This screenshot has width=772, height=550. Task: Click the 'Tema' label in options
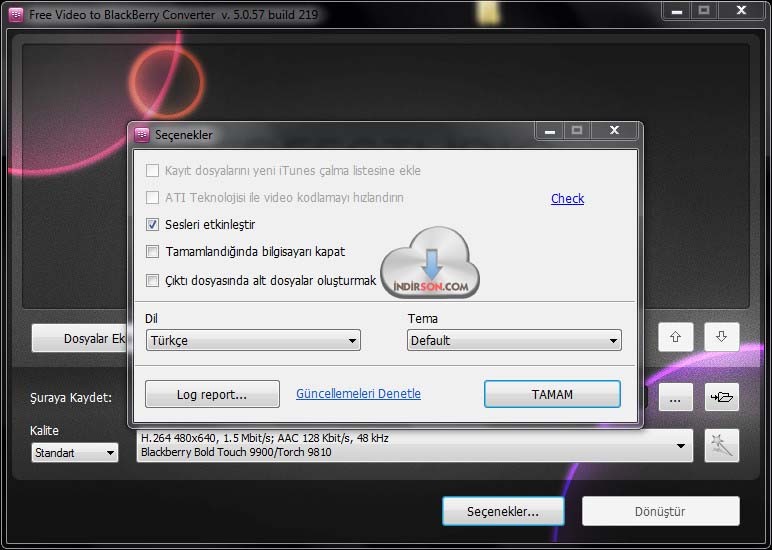[x=422, y=319]
